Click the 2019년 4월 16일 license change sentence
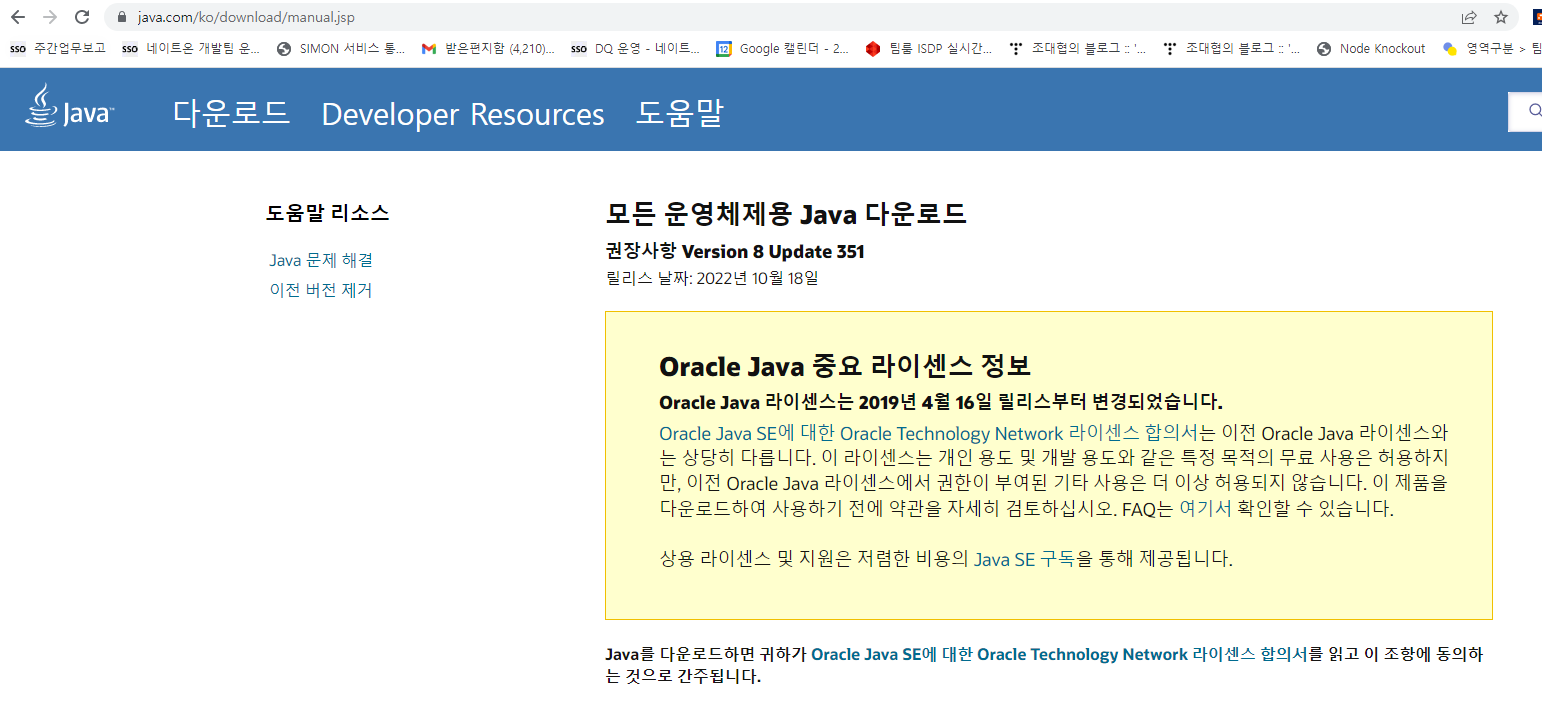The width and height of the screenshot is (1542, 715). (x=941, y=403)
